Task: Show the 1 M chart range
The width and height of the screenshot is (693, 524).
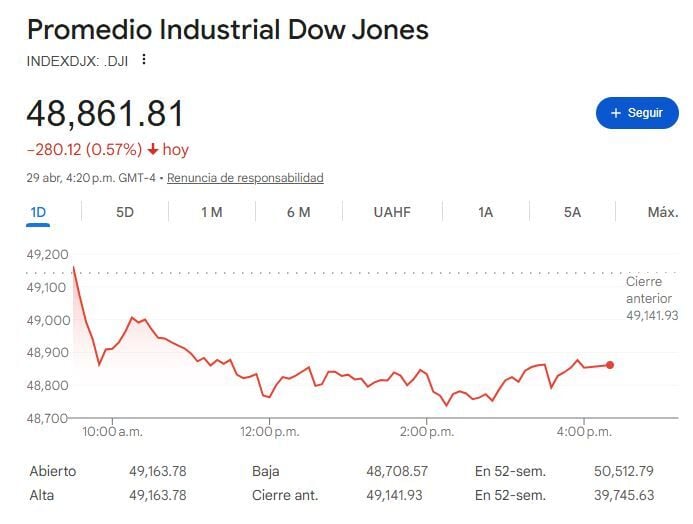Action: (211, 212)
